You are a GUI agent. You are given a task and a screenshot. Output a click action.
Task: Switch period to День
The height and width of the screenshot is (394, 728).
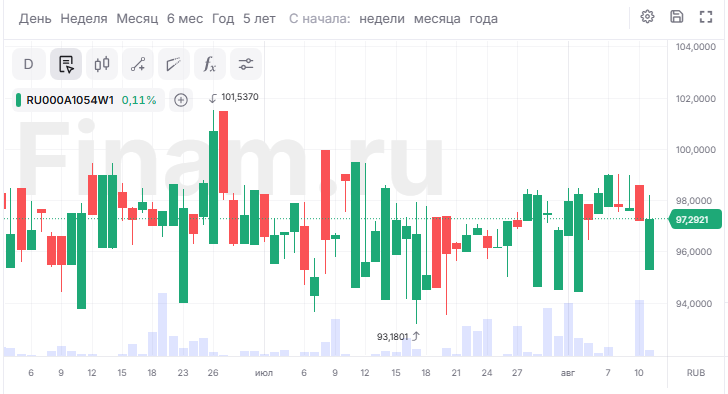[35, 19]
